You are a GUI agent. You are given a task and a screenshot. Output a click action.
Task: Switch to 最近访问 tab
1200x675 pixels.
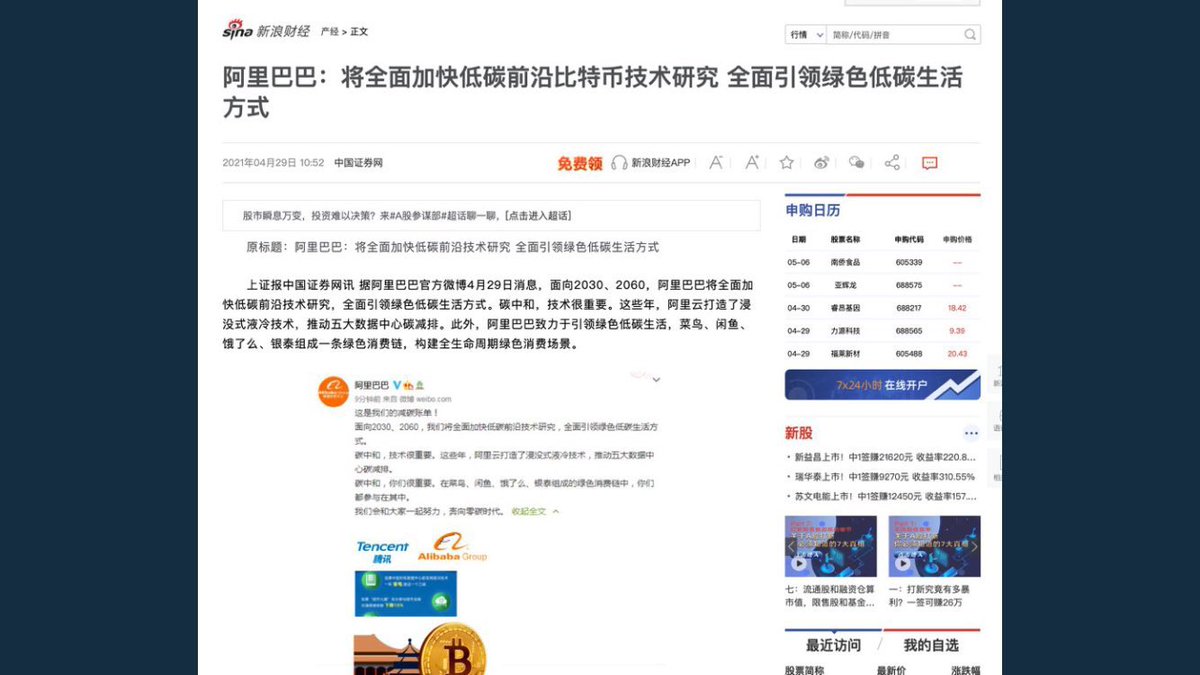[833, 645]
